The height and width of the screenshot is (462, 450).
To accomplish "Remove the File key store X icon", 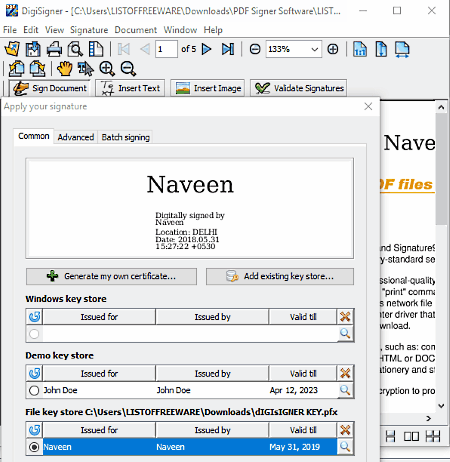I will pos(345,430).
